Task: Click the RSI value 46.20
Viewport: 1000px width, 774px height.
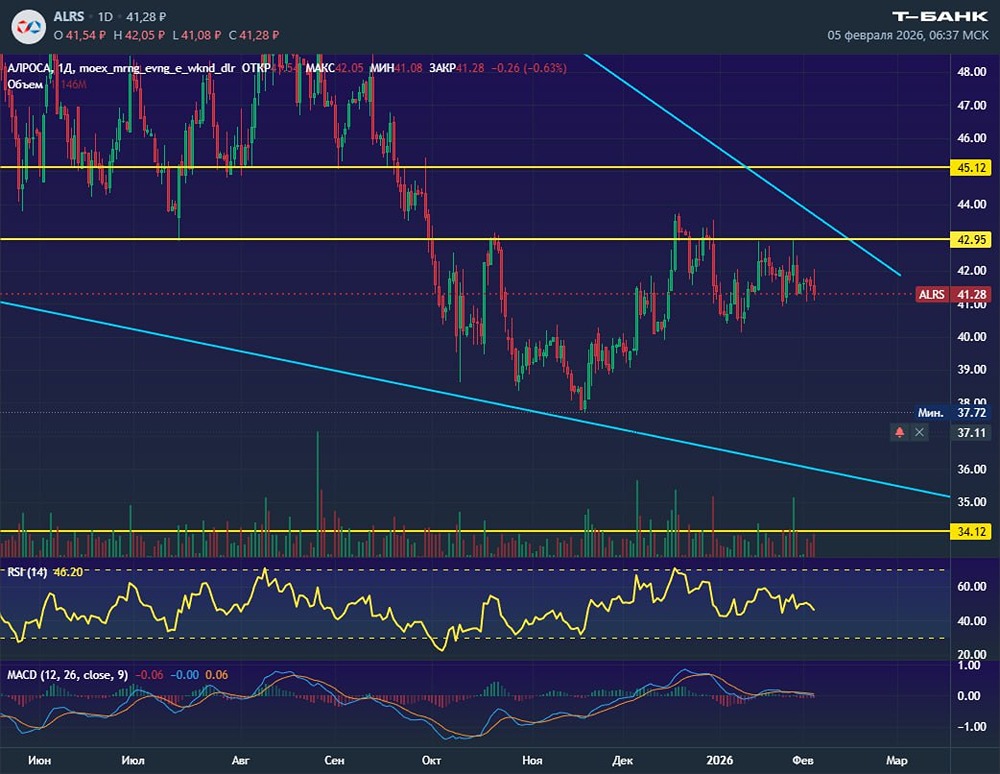Action: coord(68,572)
